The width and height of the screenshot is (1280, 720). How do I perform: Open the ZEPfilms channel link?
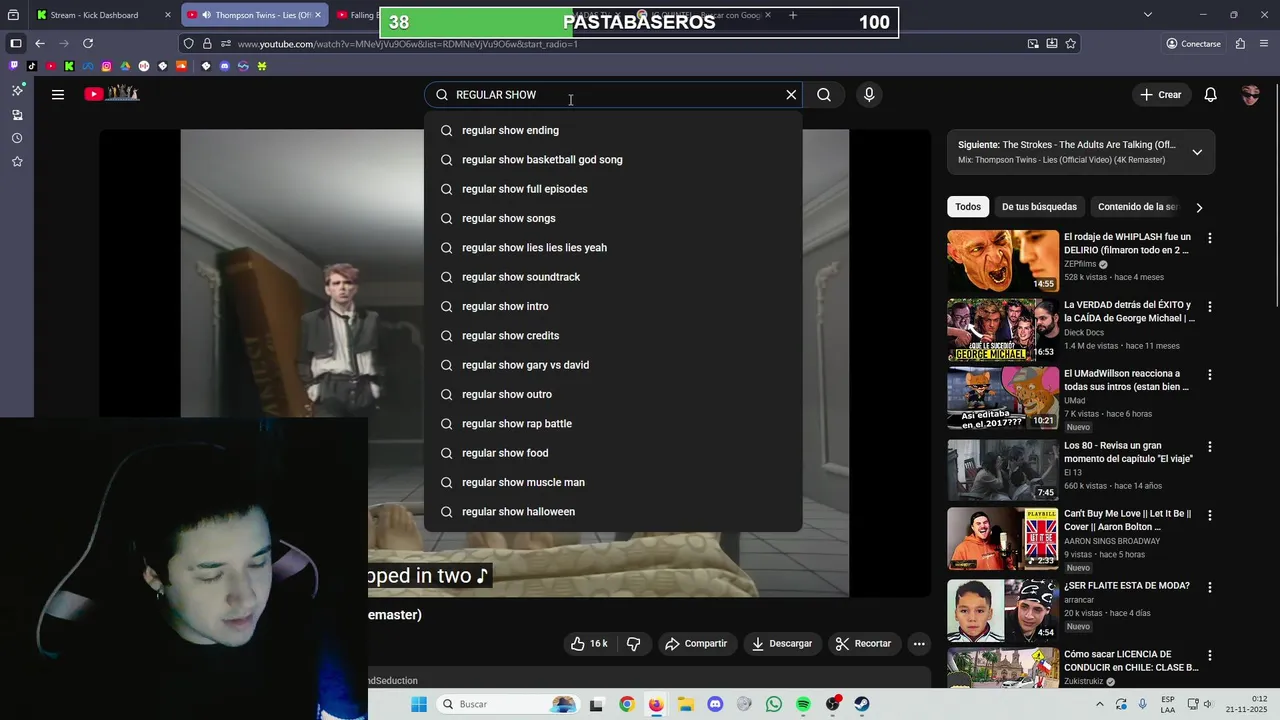tap(1080, 264)
